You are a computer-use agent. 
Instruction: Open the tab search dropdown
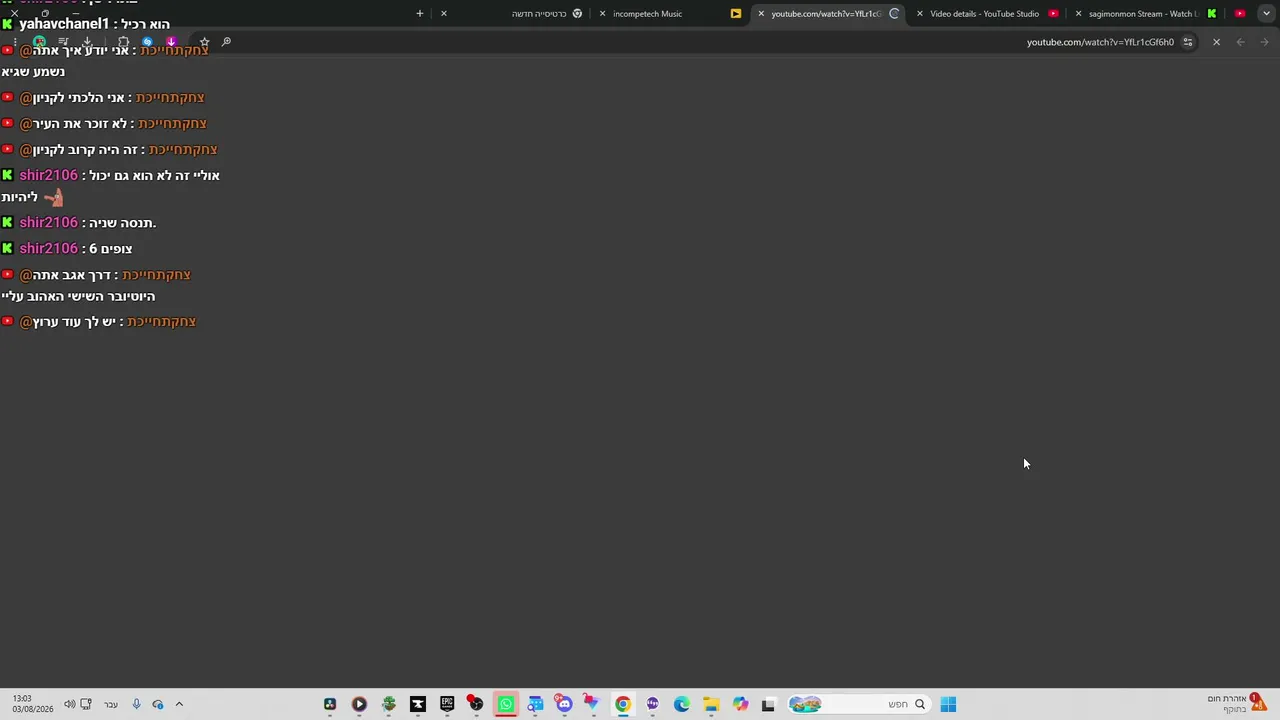pos(1267,14)
